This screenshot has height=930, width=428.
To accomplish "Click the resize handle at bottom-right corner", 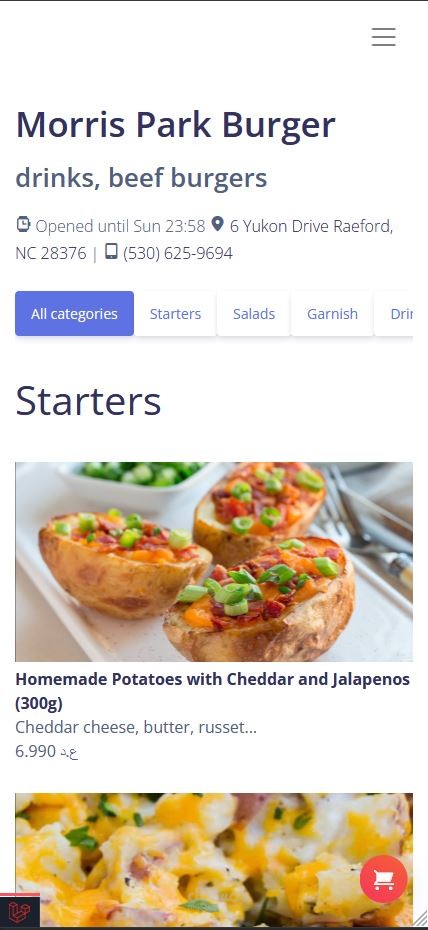I will (x=419, y=922).
